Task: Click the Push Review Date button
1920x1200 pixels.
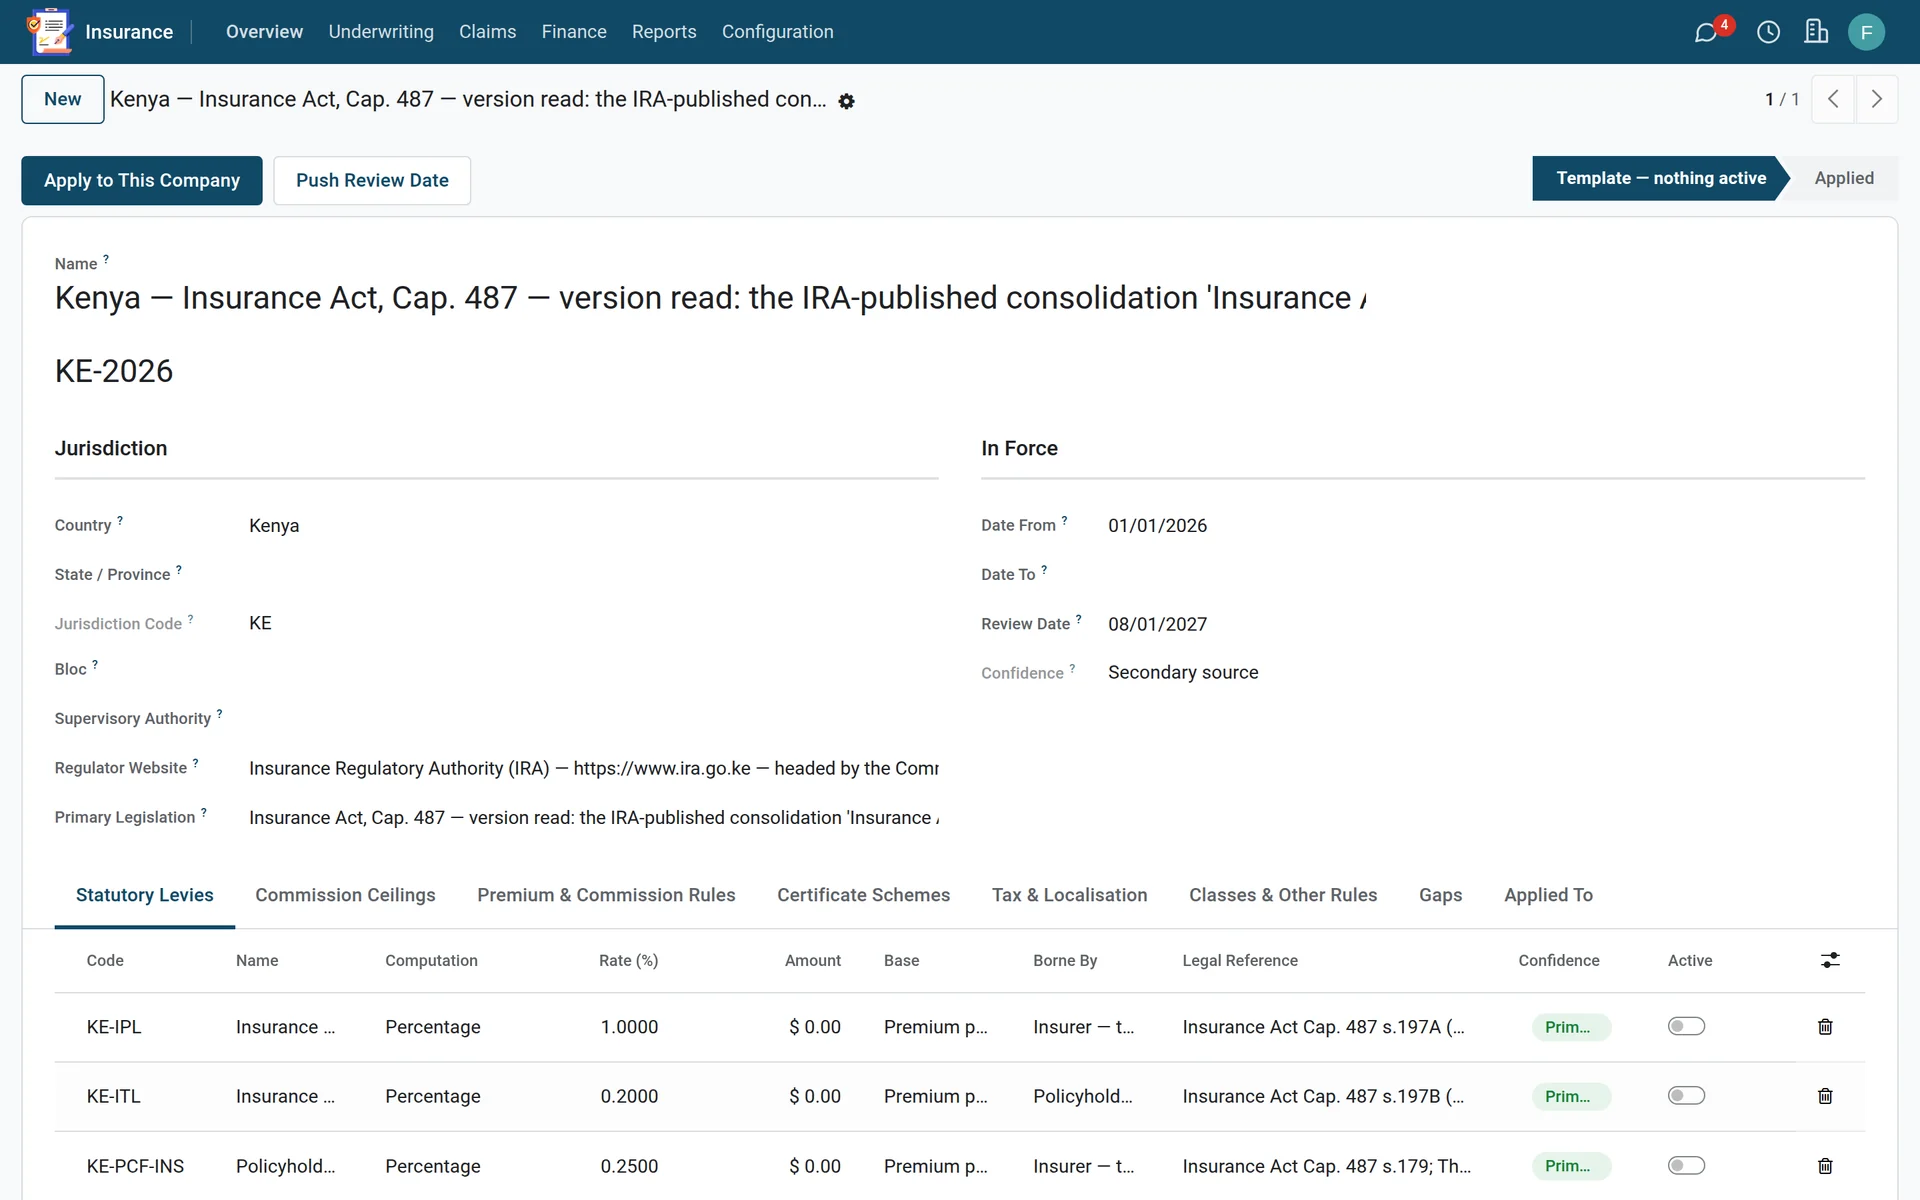Action: pyautogui.click(x=372, y=180)
